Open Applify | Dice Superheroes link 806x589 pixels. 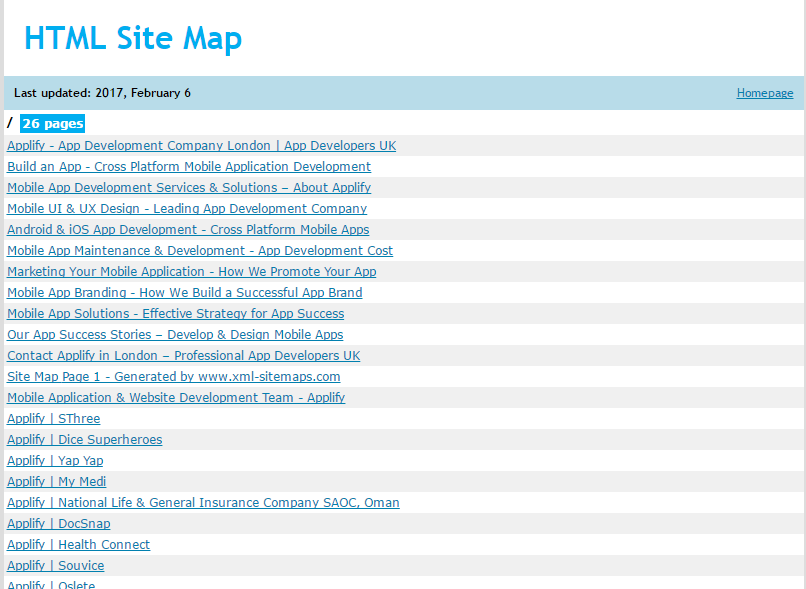[85, 440]
